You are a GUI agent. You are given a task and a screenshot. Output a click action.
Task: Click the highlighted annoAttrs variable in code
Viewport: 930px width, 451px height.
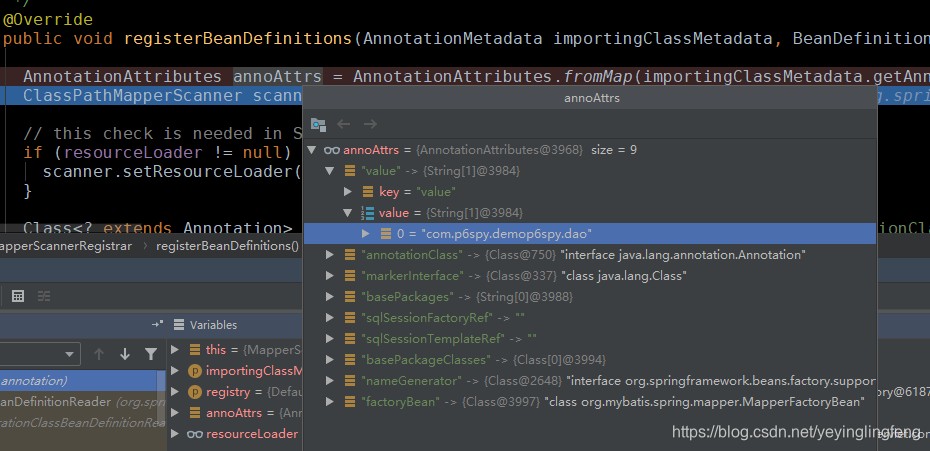click(278, 77)
